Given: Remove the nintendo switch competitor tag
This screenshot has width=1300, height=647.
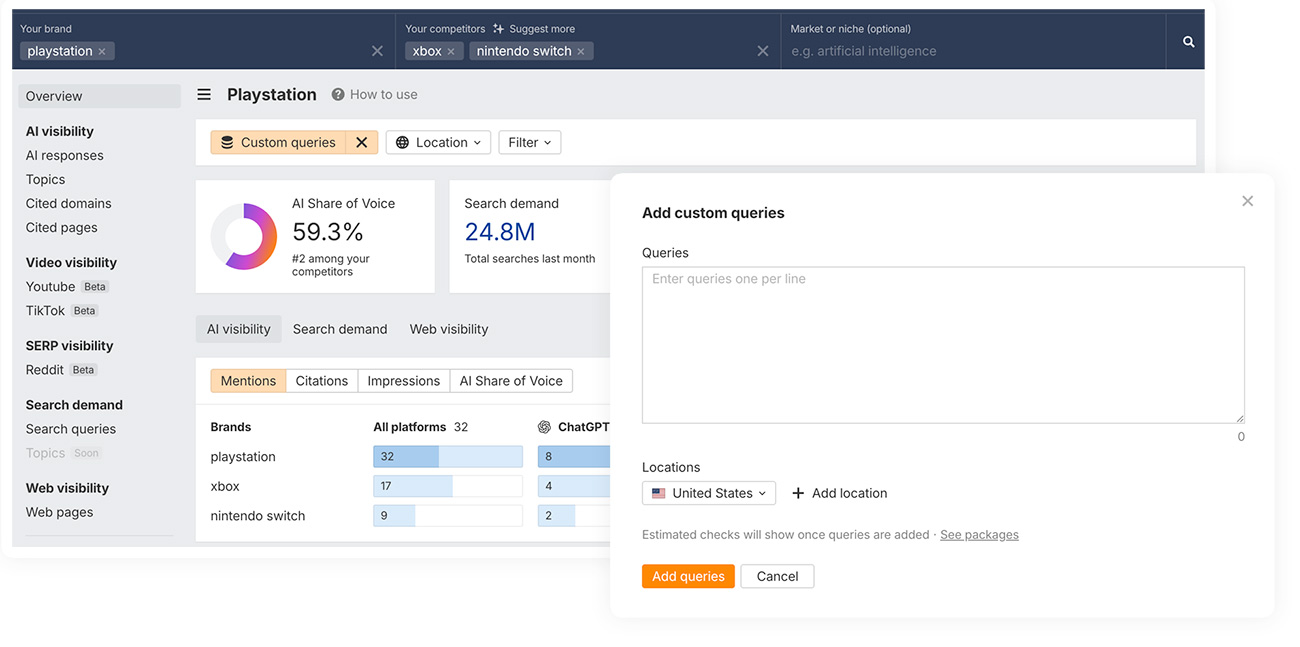Looking at the screenshot, I should pos(581,52).
